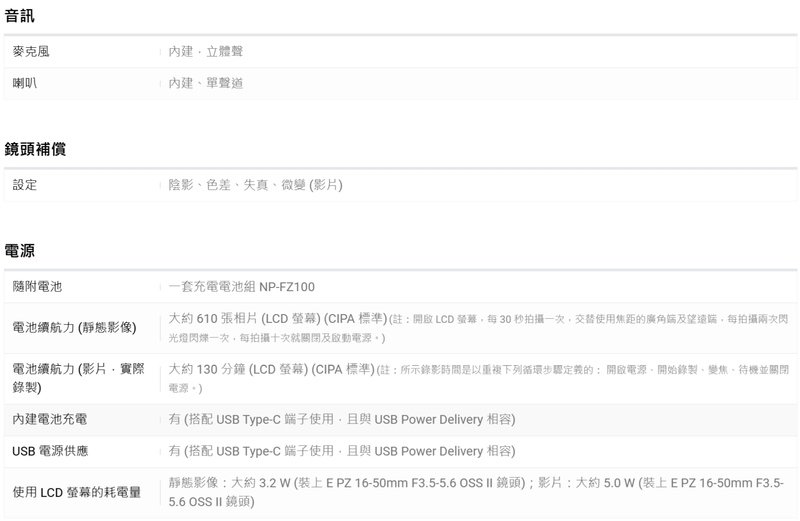Select the 隨附電池 row label
Image resolution: width=800 pixels, height=521 pixels.
pos(37,286)
